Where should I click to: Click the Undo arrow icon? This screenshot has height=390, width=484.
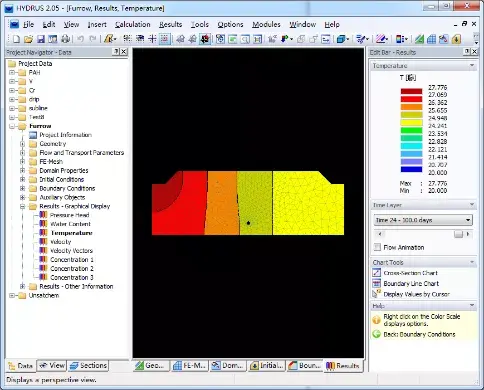coord(80,39)
